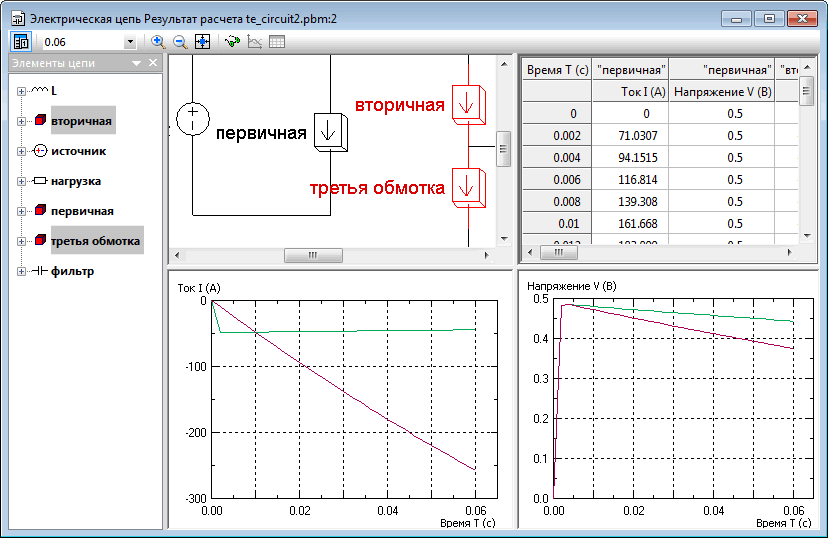
Task: Click the table vertical scrollbar thumb
Action: tap(807, 91)
